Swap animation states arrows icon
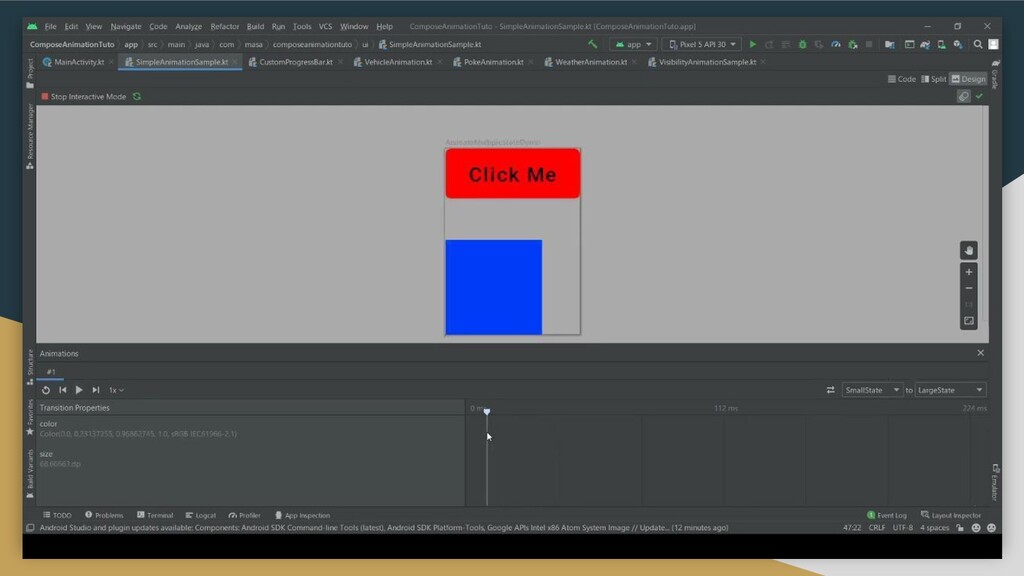 [x=831, y=390]
